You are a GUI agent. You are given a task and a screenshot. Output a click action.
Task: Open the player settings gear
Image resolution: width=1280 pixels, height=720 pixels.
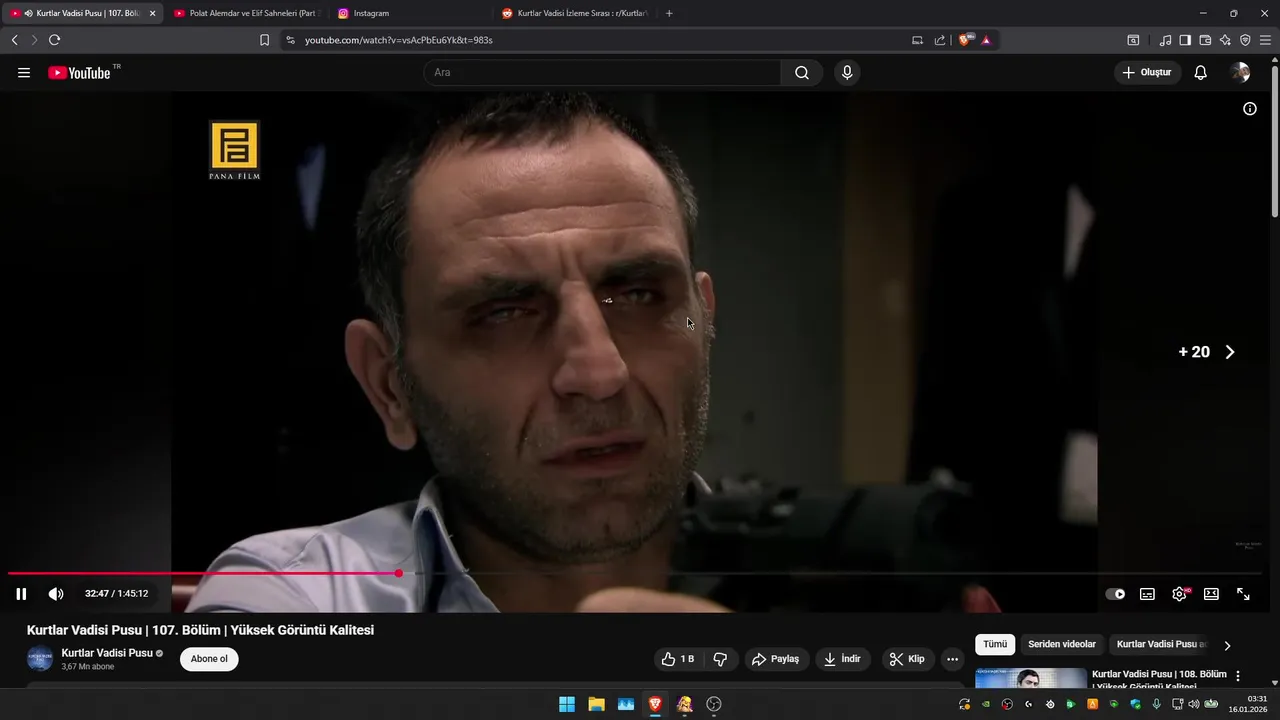coord(1180,594)
